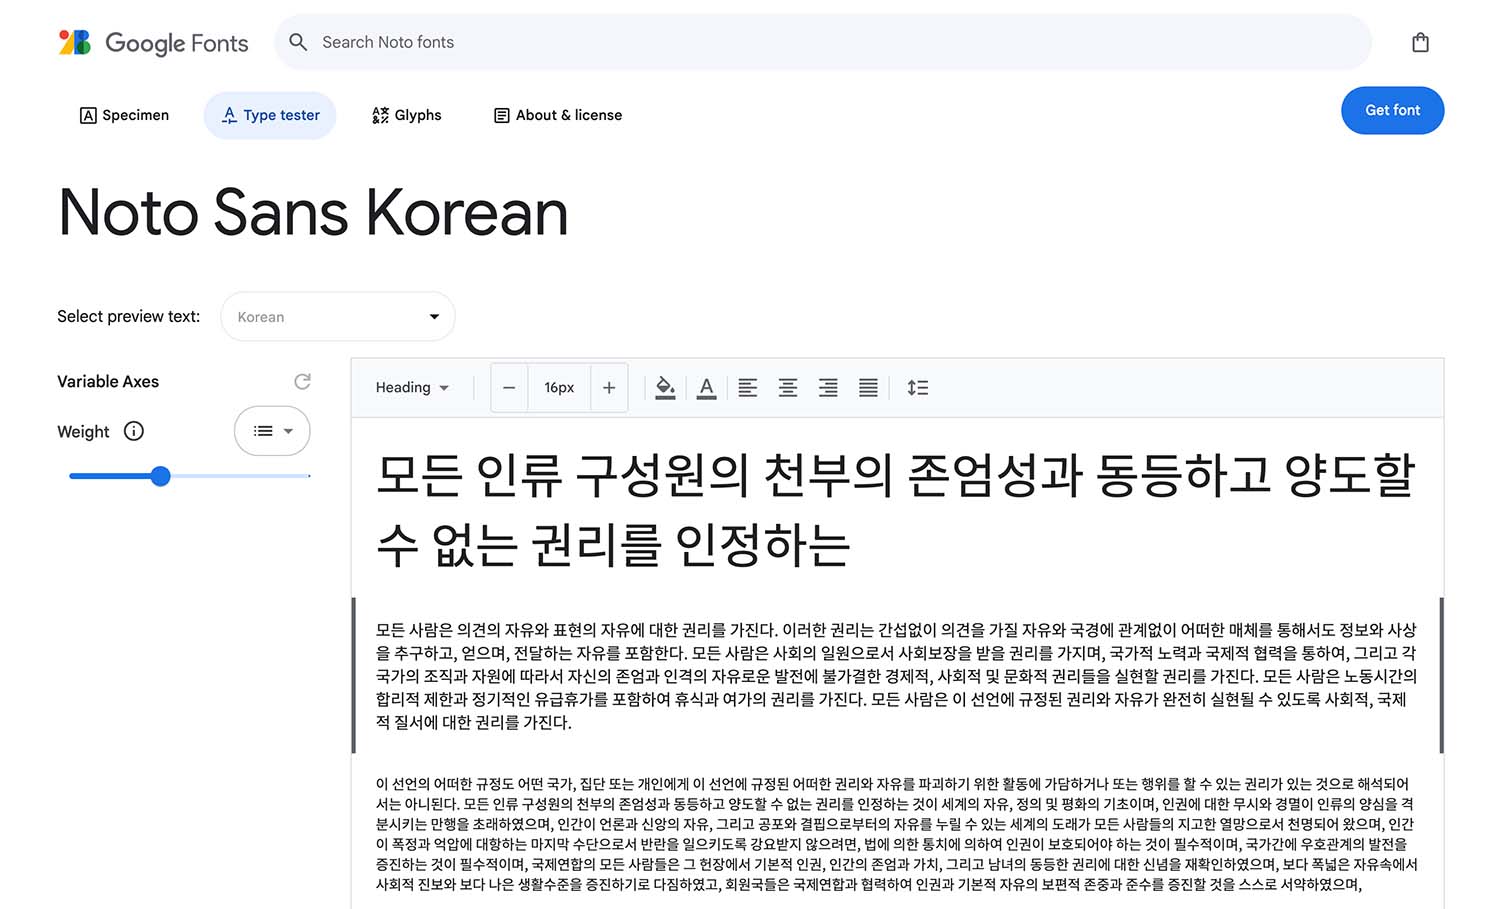The height and width of the screenshot is (909, 1500).
Task: Open the line height spacing tool
Action: 917,388
